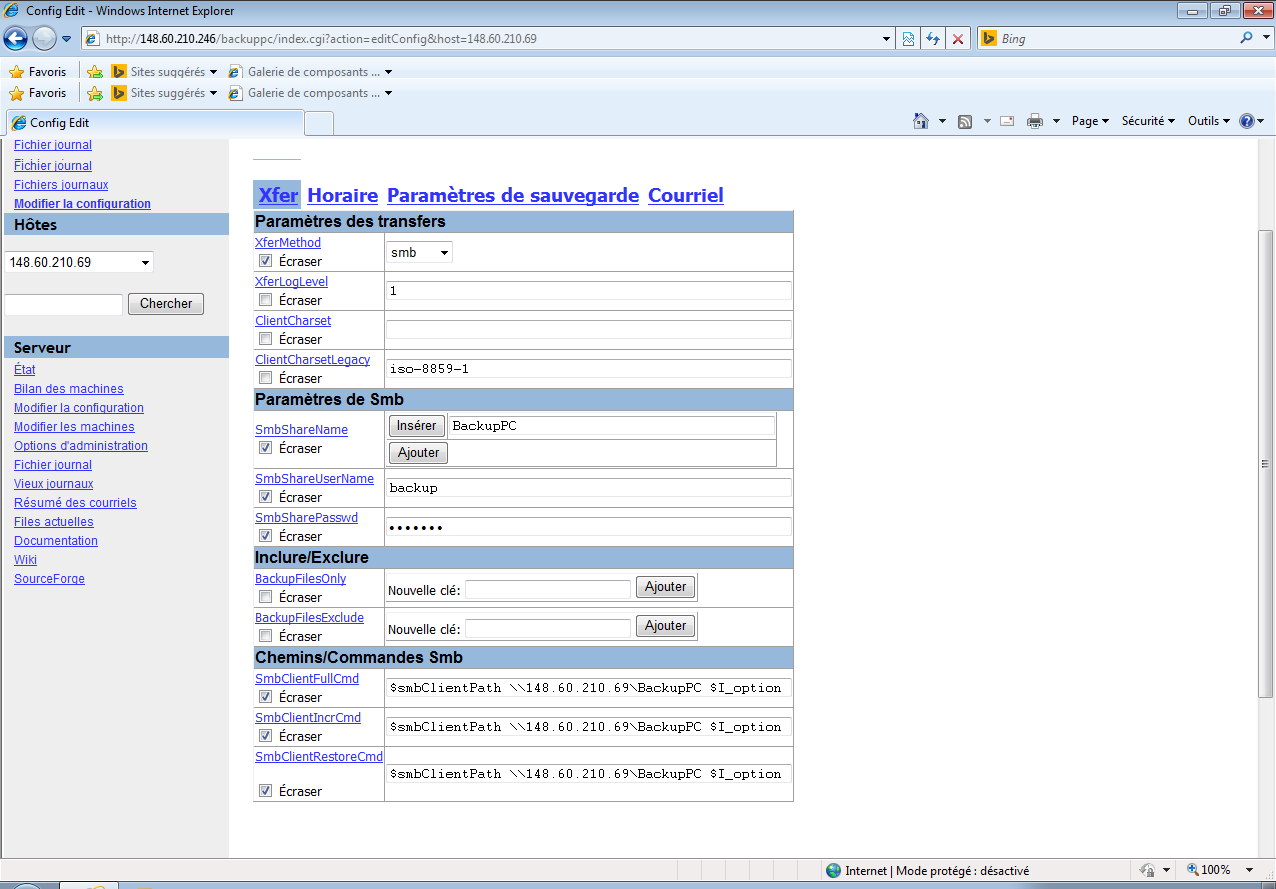Click the browser Back arrow button

[x=16, y=39]
